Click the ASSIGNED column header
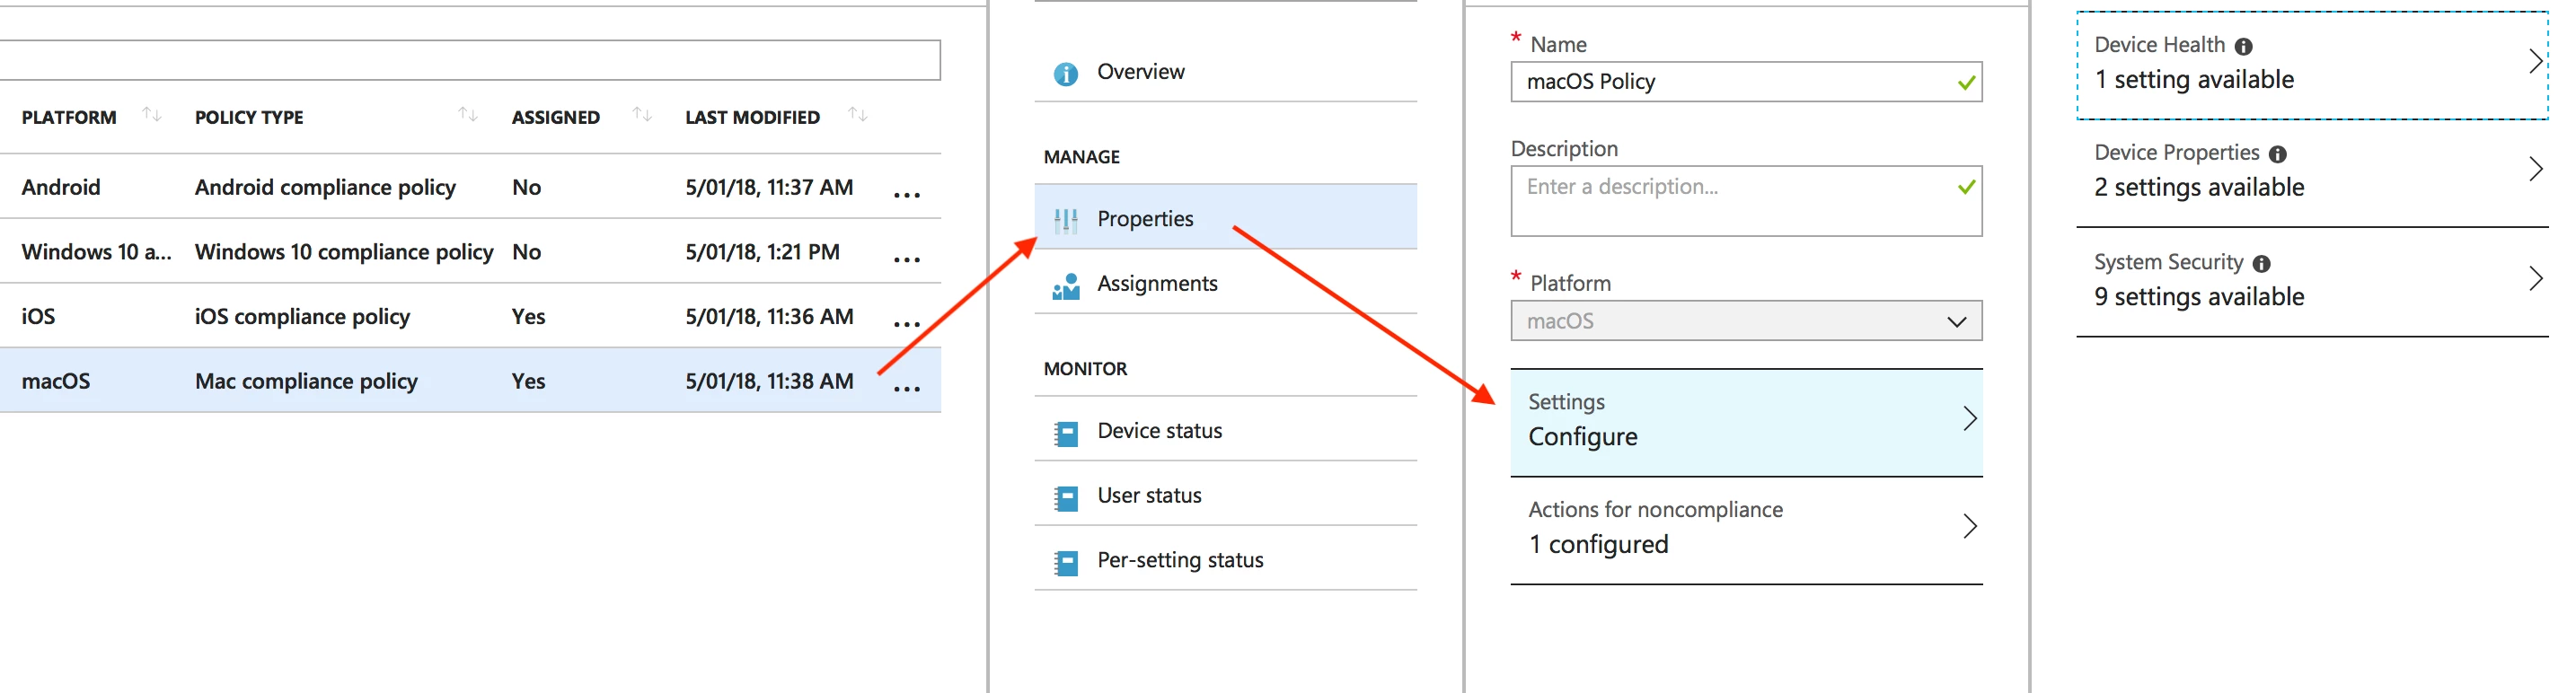 (x=556, y=117)
